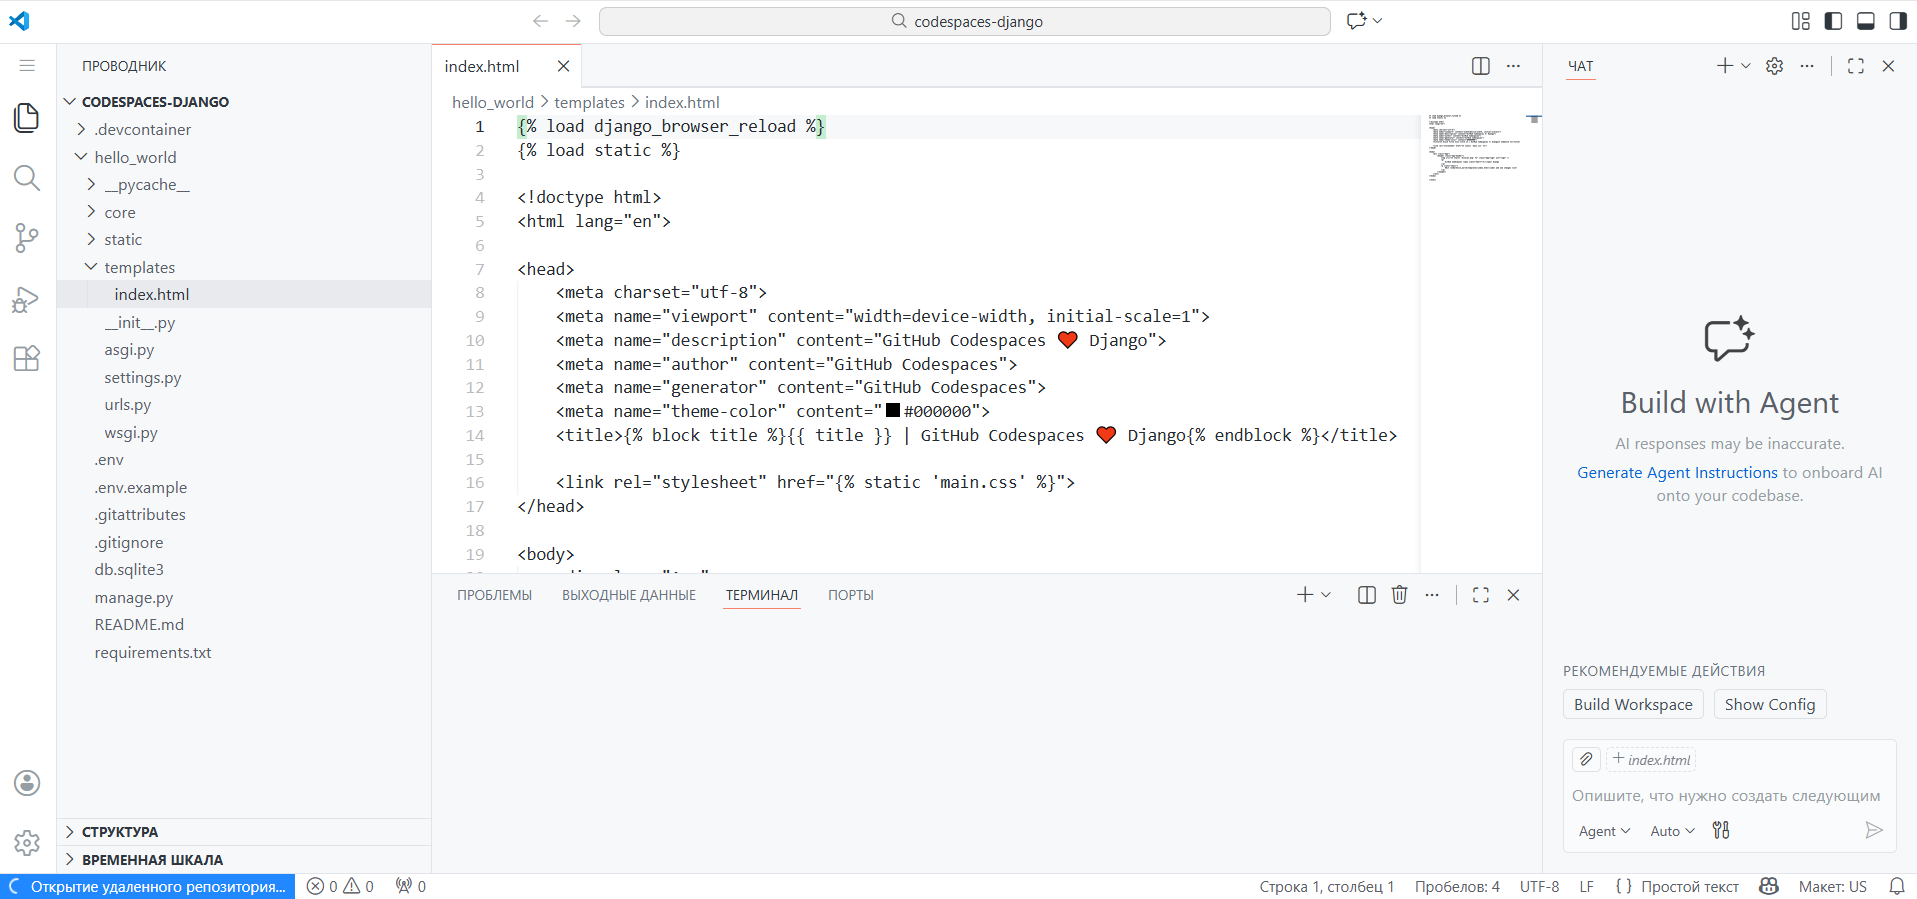Expand the .devcontainer folder
This screenshot has width=1917, height=899.
[x=142, y=130]
